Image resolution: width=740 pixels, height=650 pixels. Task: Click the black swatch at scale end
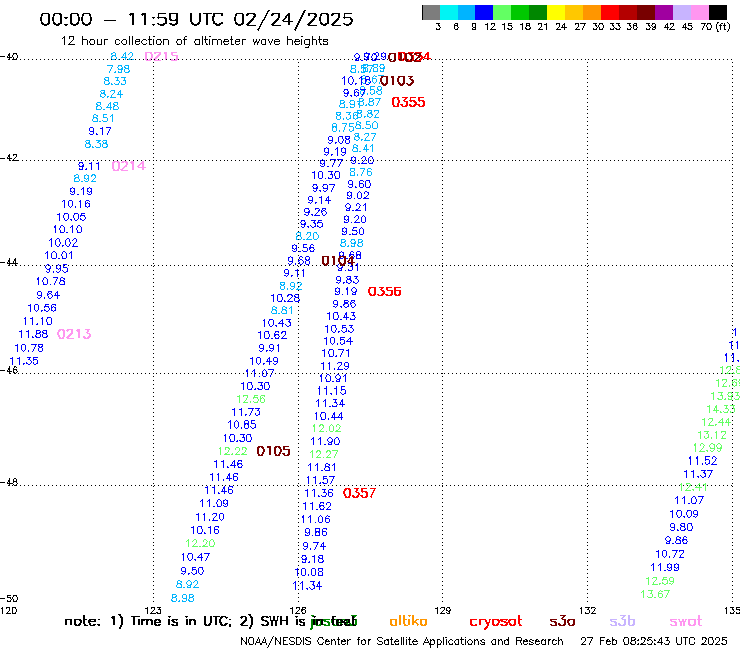point(718,12)
